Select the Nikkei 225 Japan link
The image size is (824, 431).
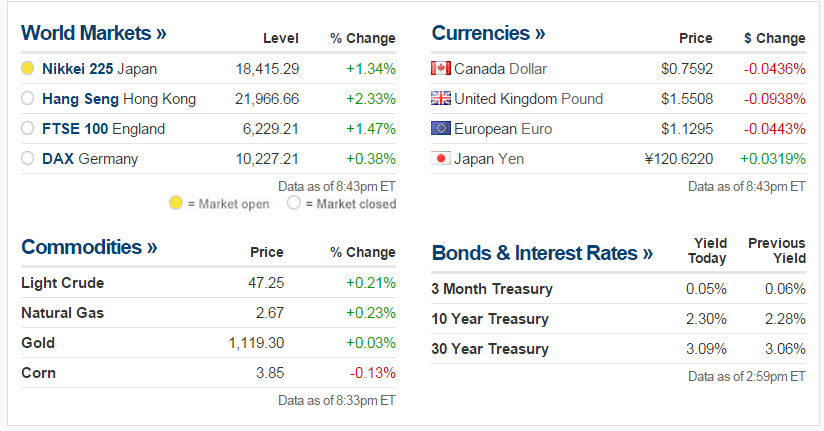pyautogui.click(x=99, y=69)
